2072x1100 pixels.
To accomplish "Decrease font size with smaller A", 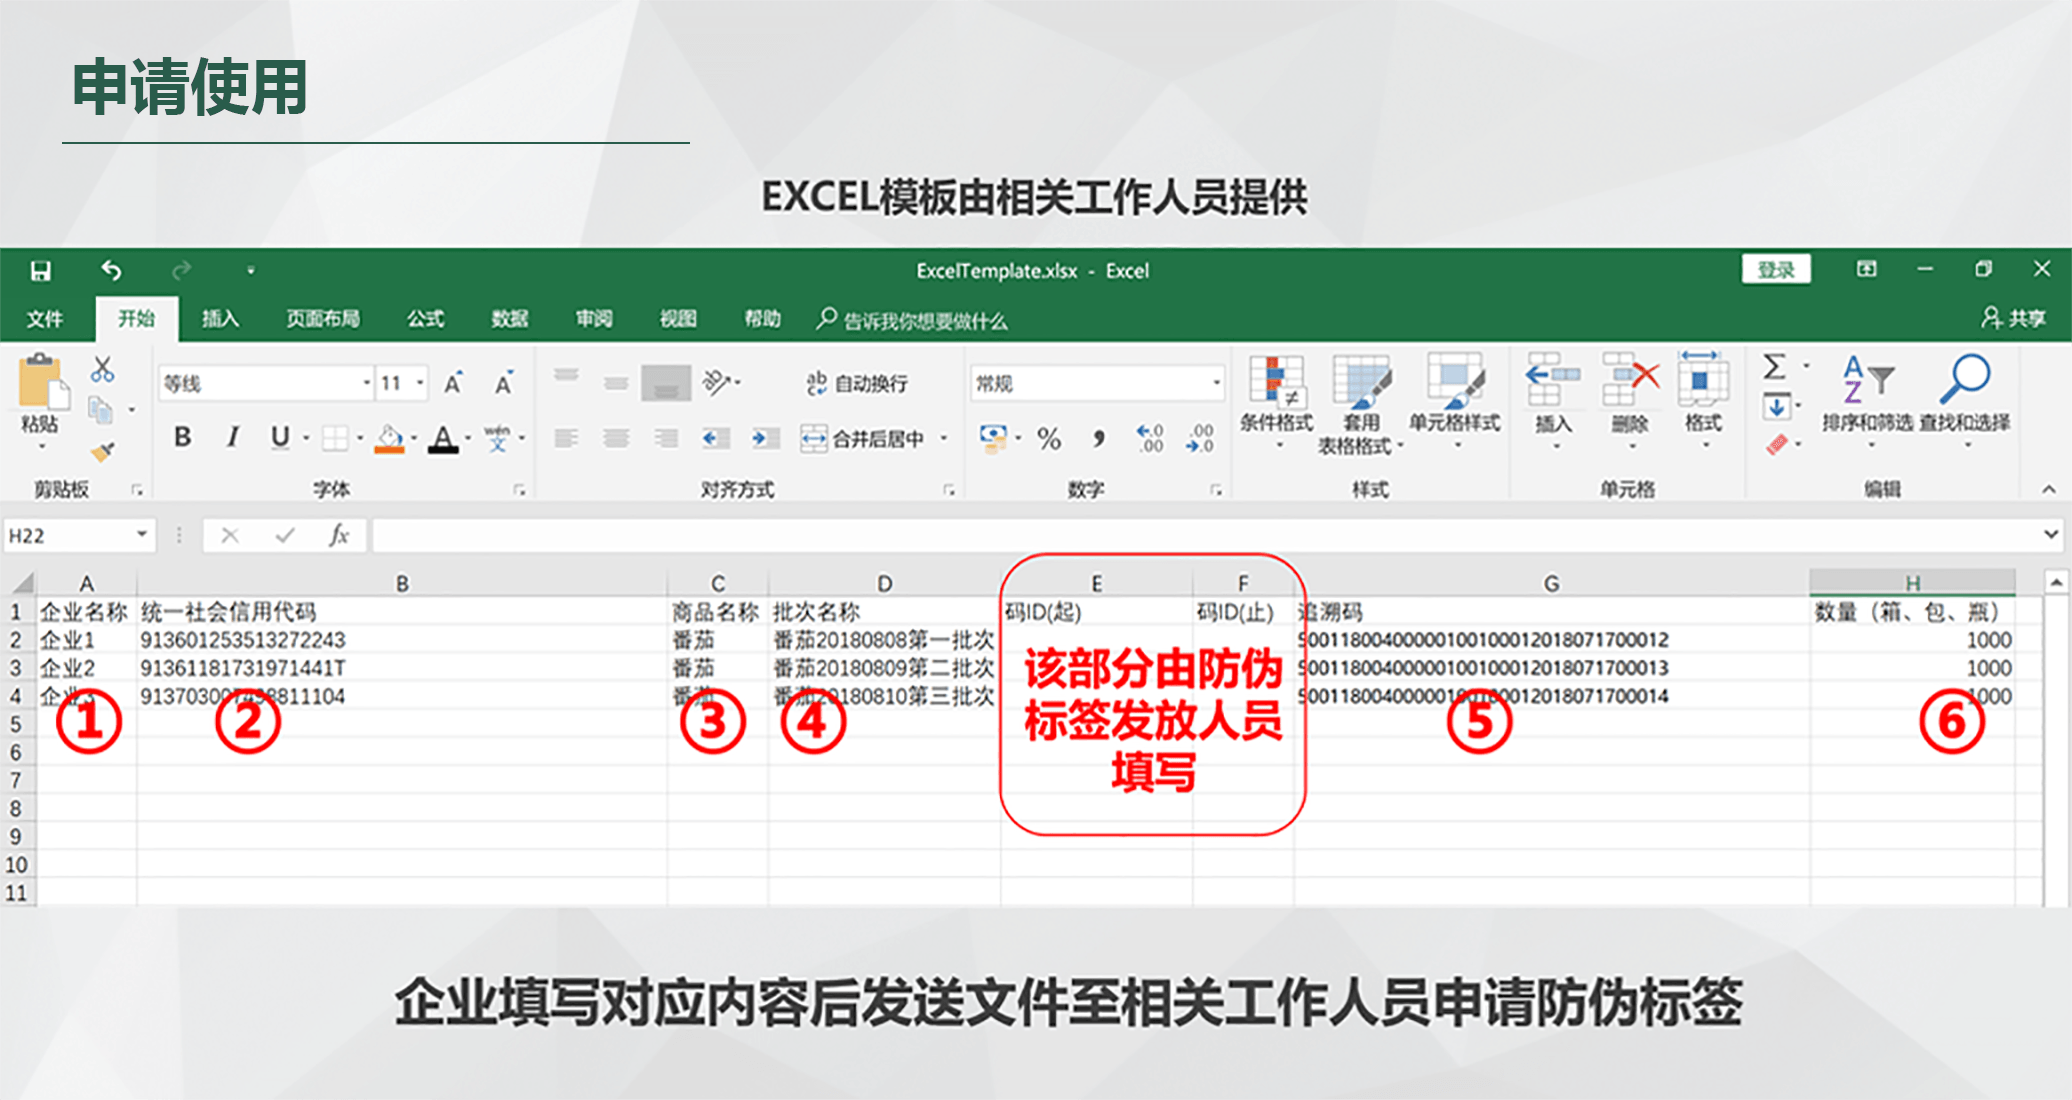I will [x=503, y=384].
